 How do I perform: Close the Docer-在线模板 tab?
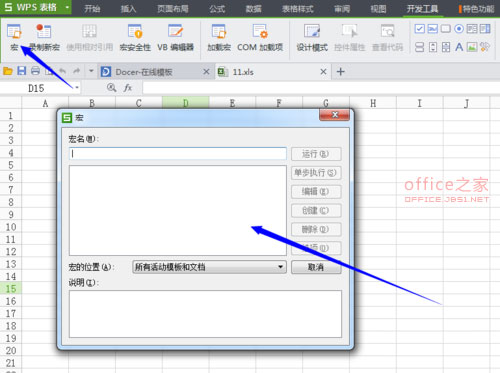pos(206,72)
